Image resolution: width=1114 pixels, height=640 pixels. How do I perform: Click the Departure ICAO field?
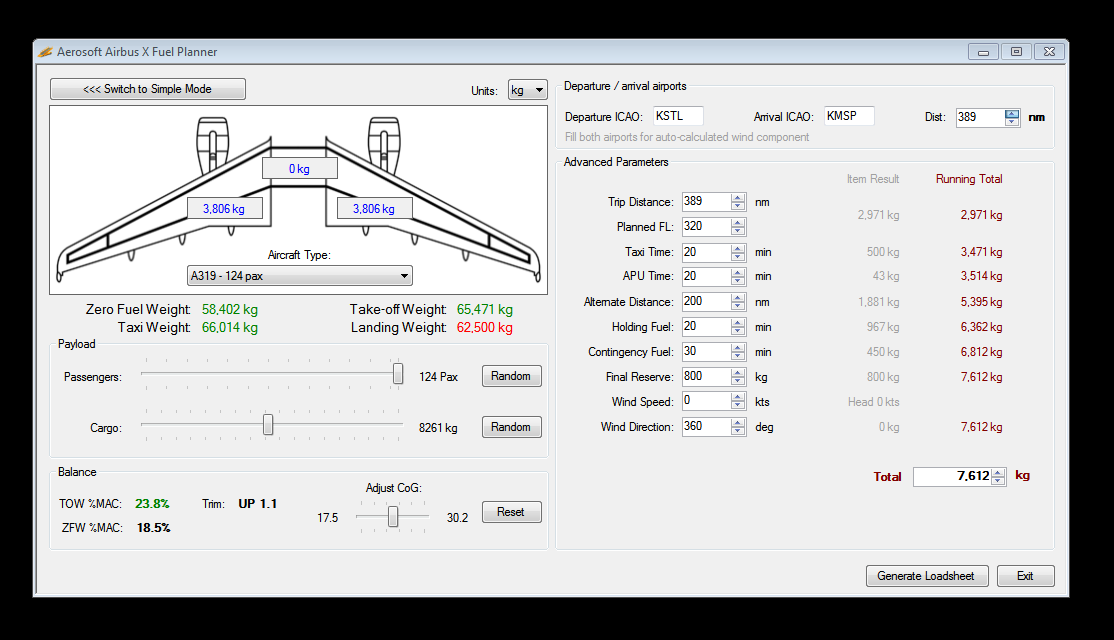678,116
